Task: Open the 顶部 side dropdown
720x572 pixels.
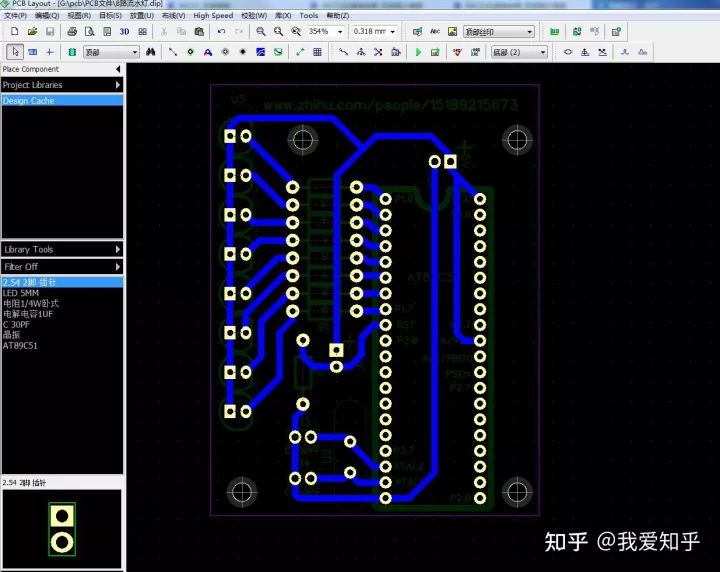Action: 135,52
